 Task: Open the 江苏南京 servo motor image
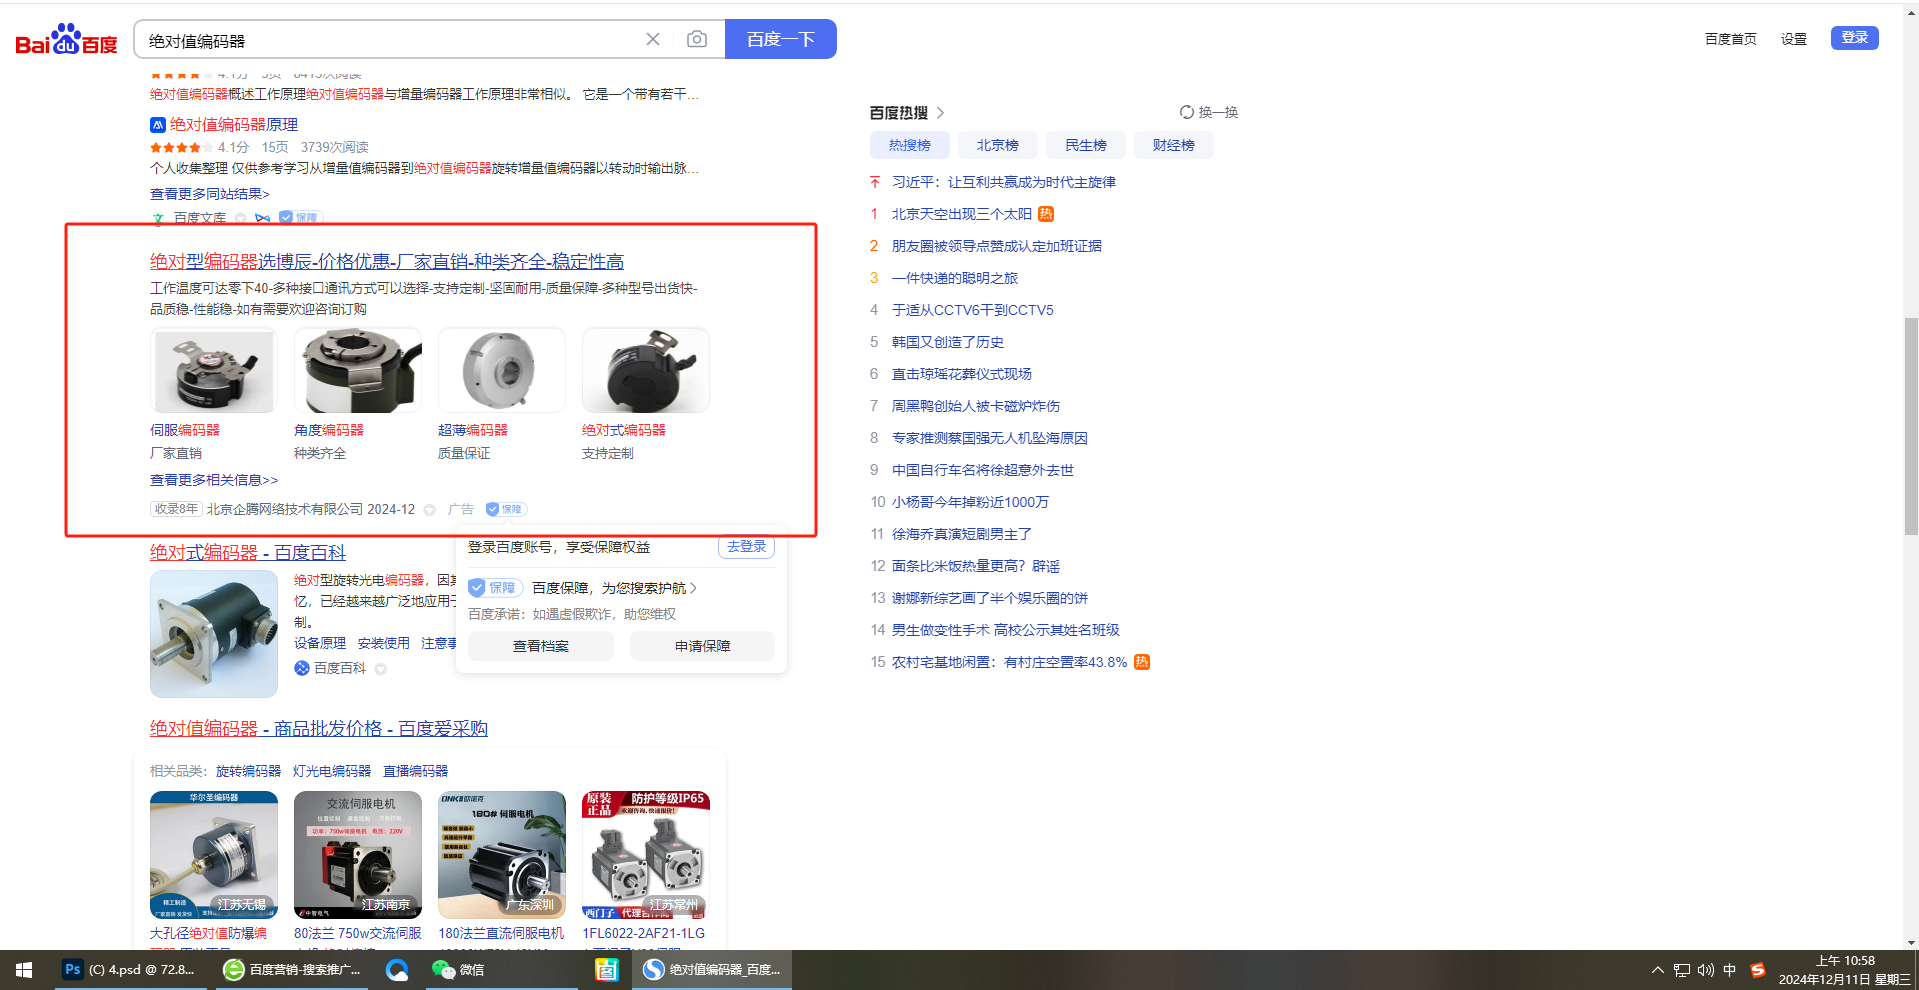tap(358, 855)
